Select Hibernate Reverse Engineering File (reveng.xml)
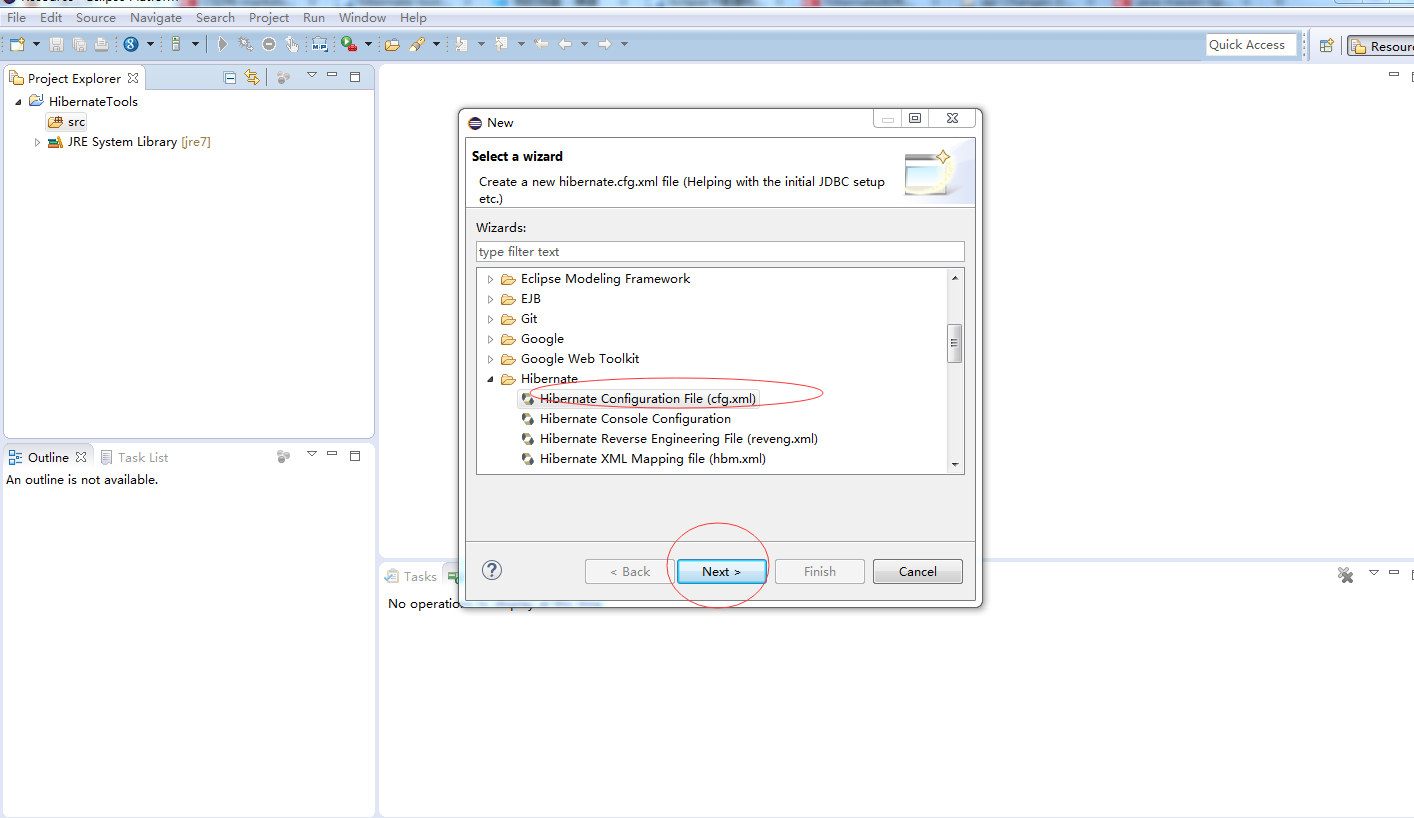The height and width of the screenshot is (818, 1414). point(670,439)
